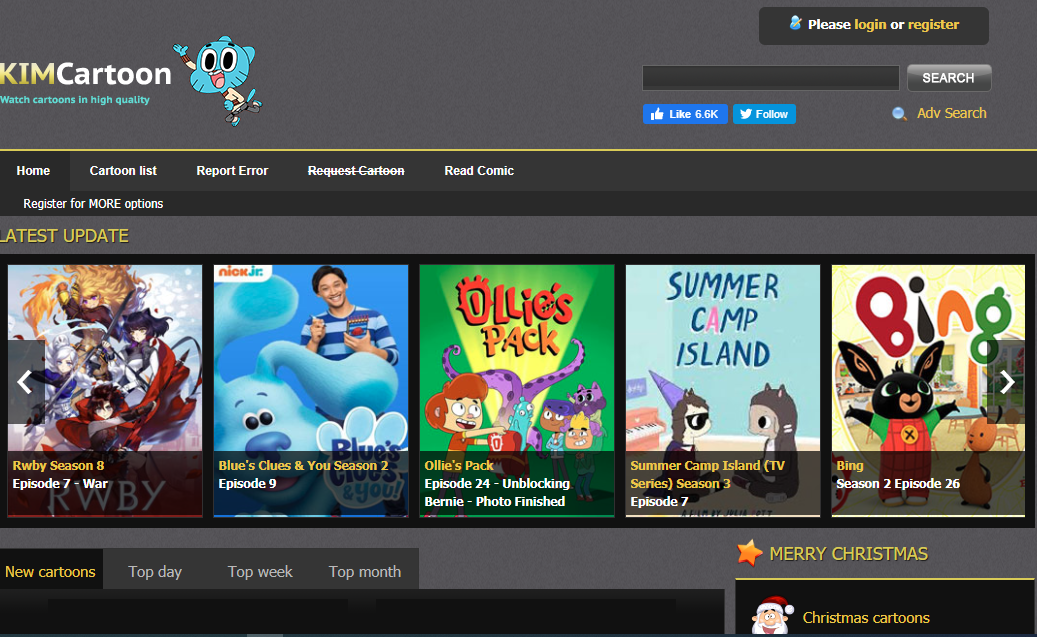
Task: Click the magnifier icon next to Adv Search
Action: (x=899, y=114)
